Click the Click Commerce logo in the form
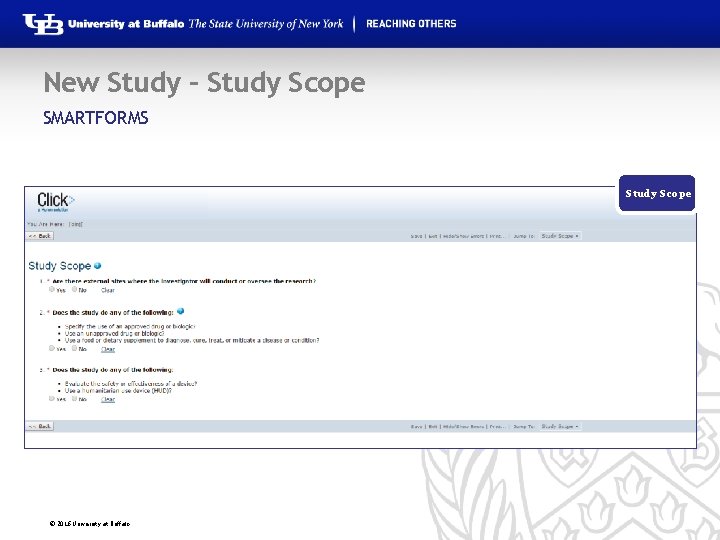This screenshot has width=720, height=540. tap(56, 202)
